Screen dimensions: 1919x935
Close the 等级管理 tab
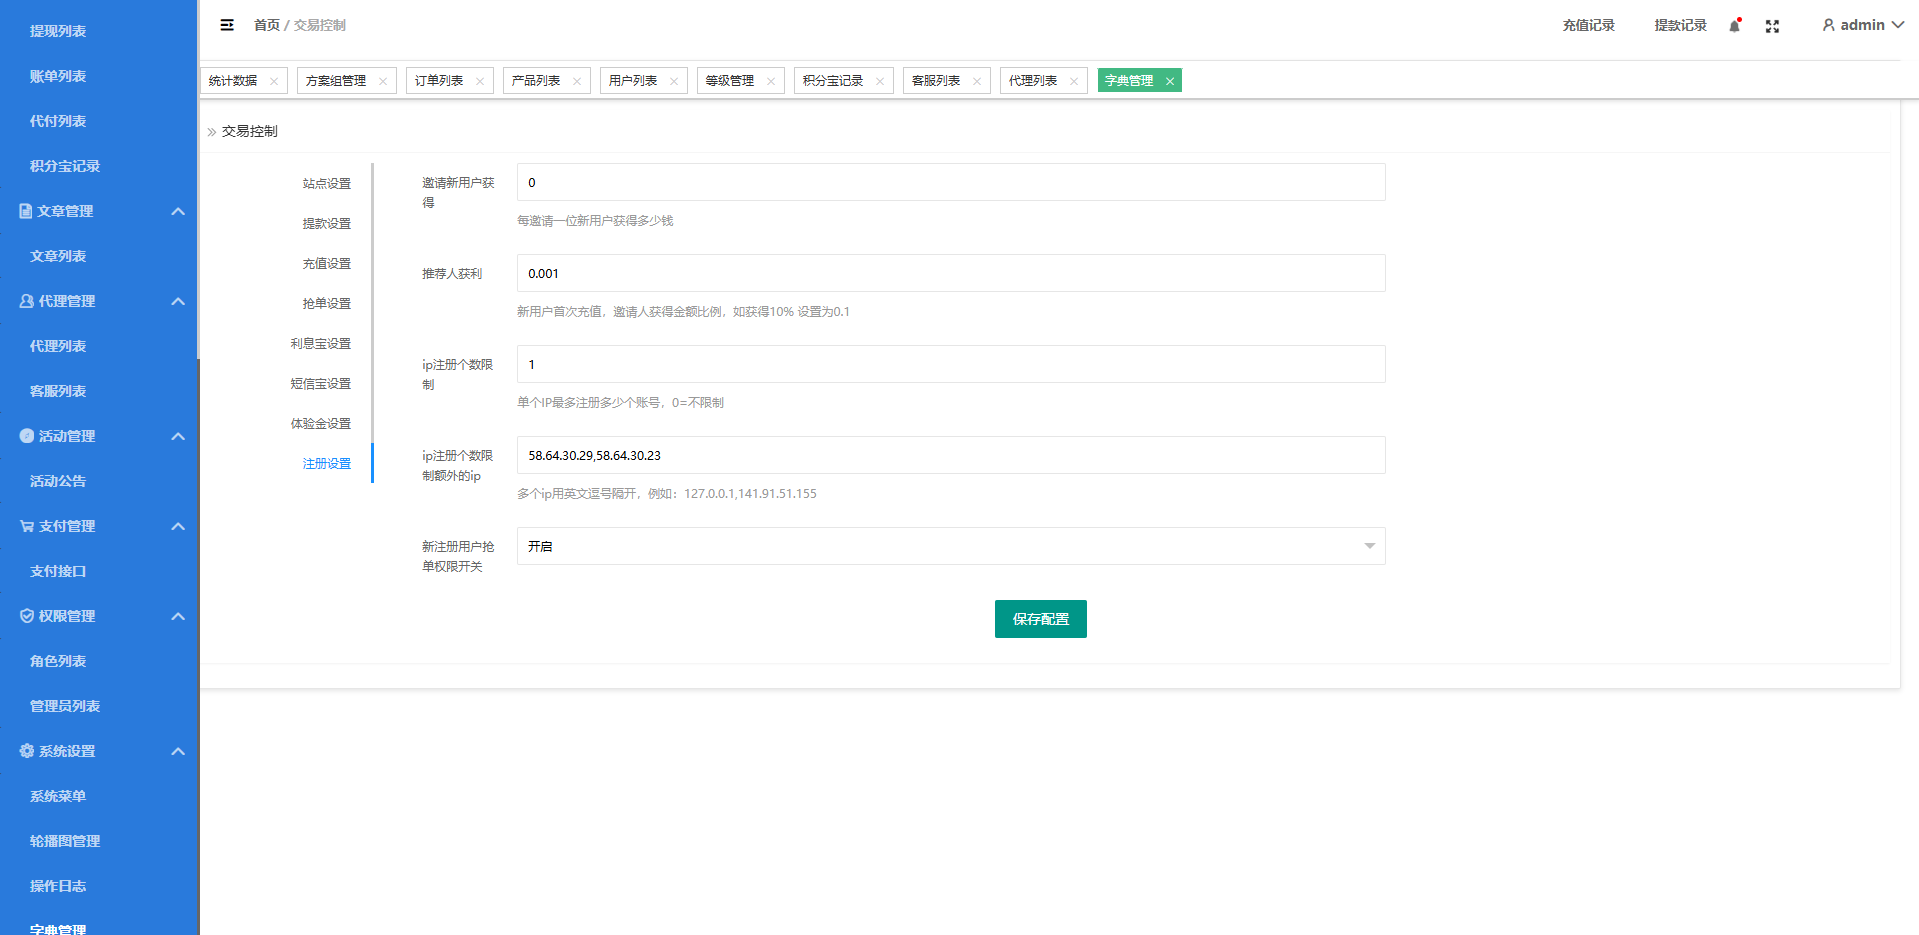click(x=771, y=82)
